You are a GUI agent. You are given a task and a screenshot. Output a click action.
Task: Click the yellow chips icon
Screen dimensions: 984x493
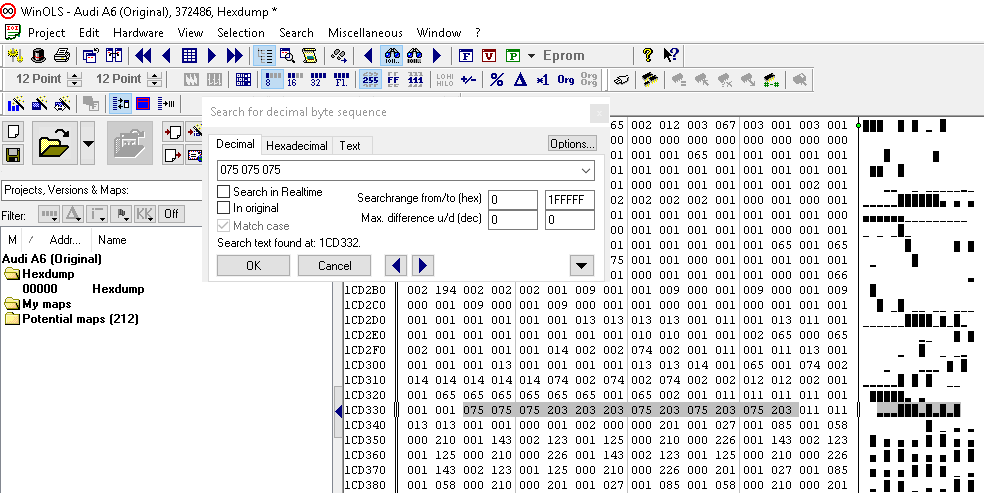point(650,80)
